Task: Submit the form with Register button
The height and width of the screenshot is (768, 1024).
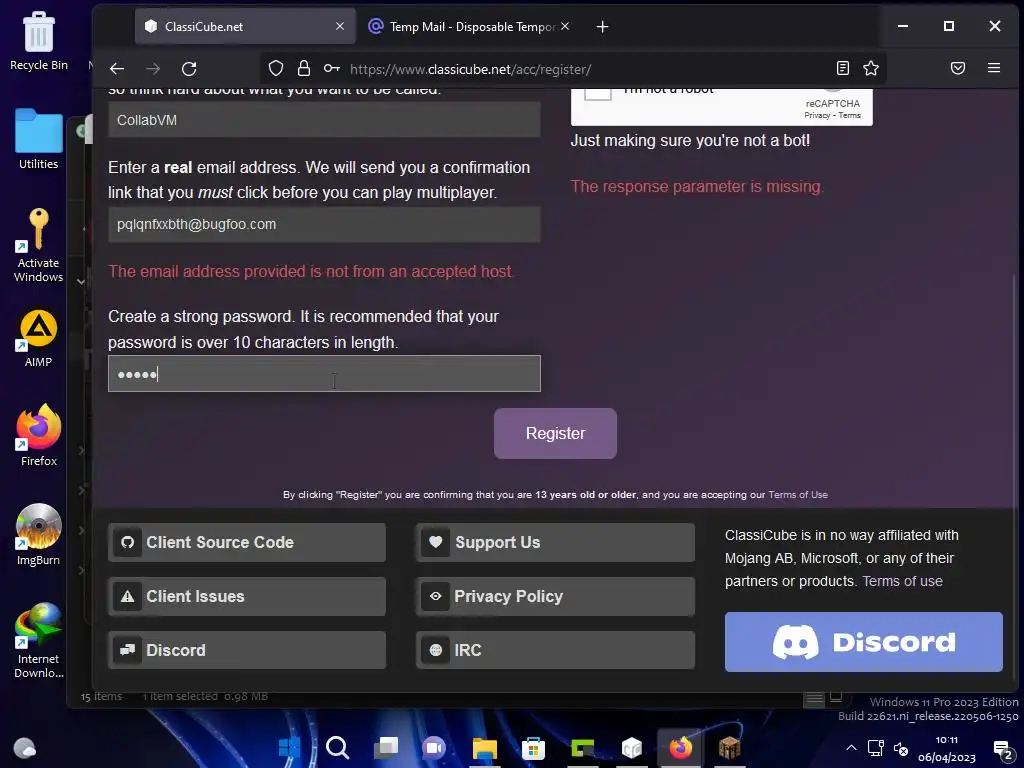Action: (555, 434)
